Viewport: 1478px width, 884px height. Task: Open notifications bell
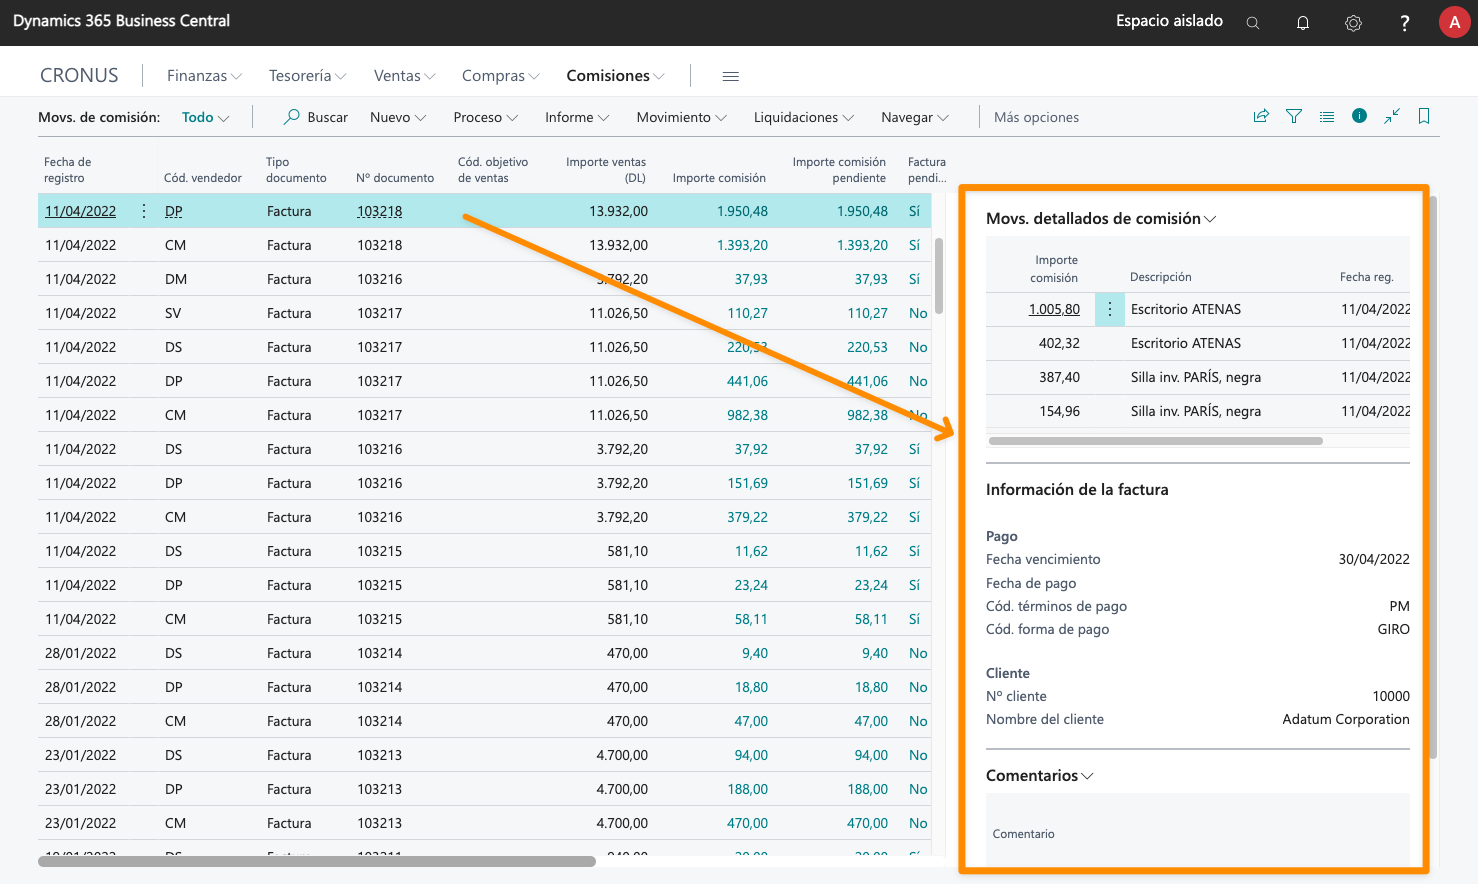point(1303,22)
